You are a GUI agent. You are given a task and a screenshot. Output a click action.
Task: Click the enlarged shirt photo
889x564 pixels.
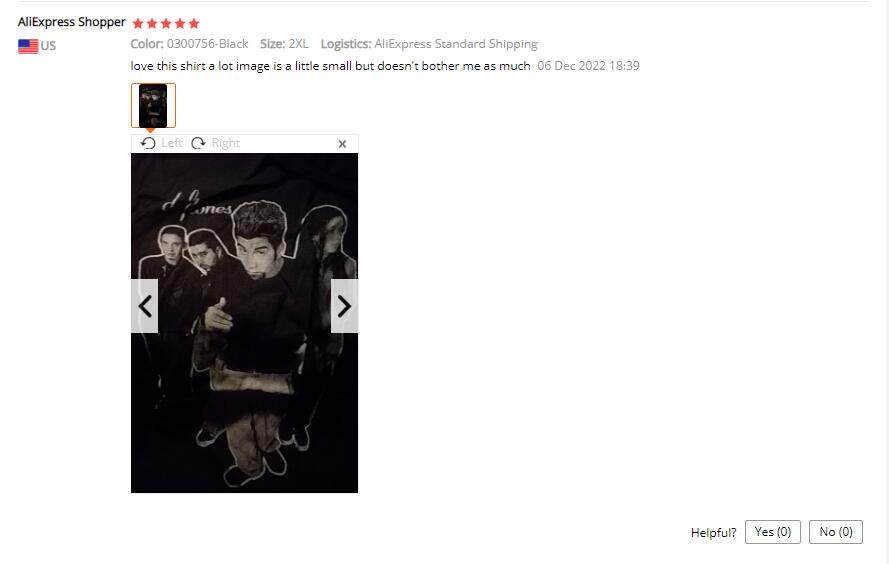point(244,323)
